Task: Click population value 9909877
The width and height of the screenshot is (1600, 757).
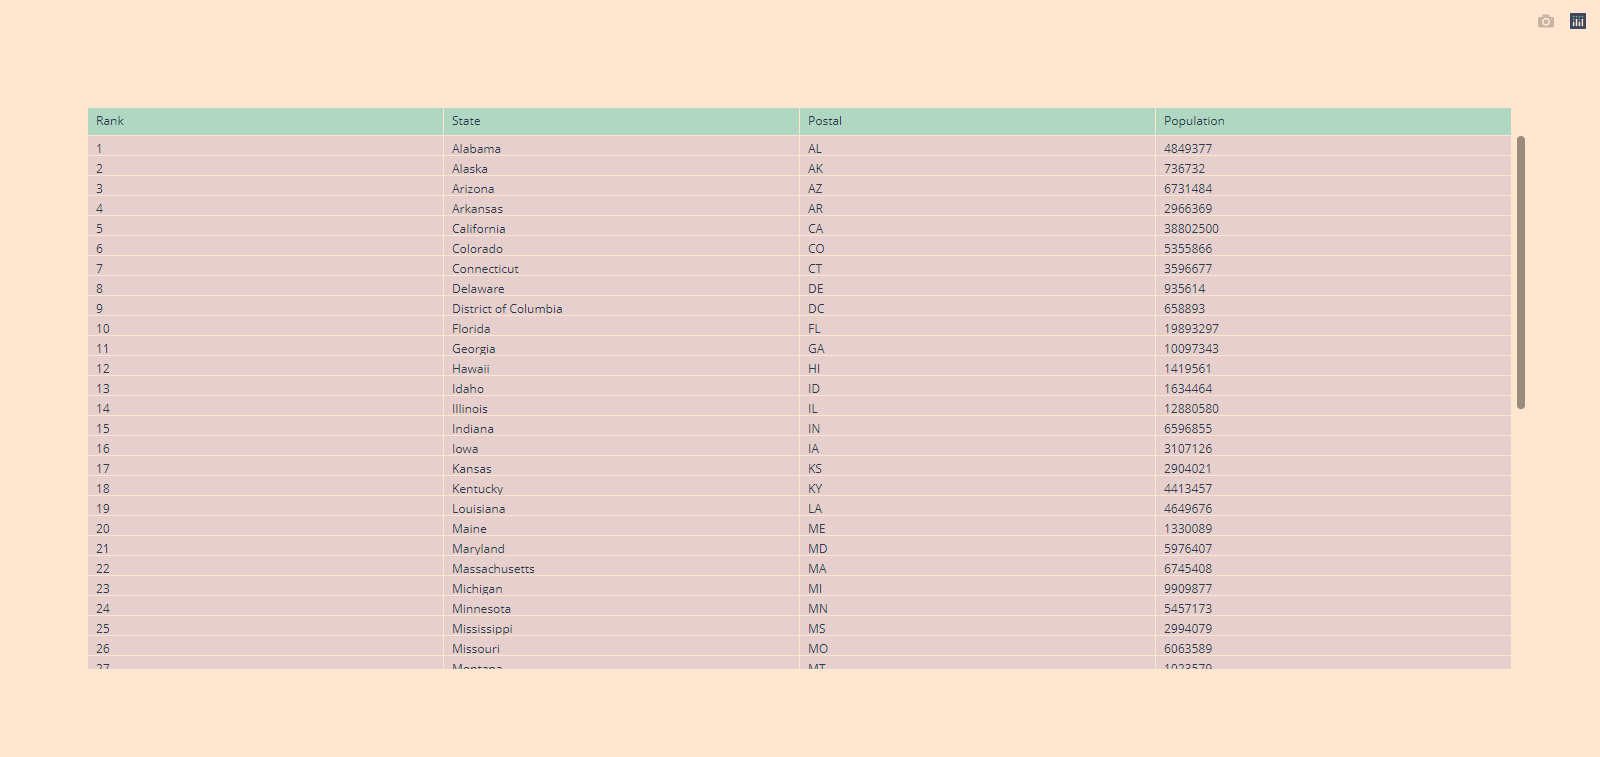Action: (1188, 589)
